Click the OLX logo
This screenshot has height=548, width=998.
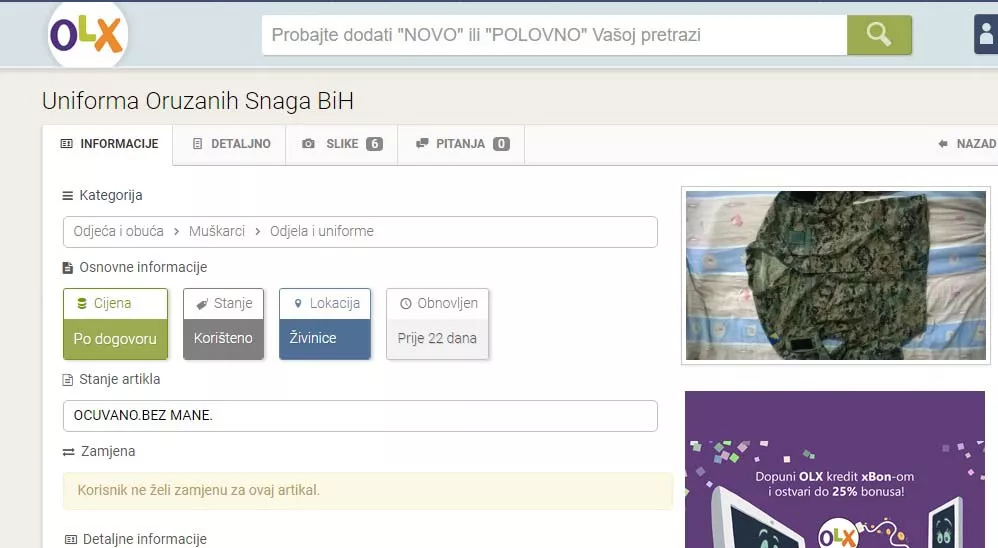[87, 36]
